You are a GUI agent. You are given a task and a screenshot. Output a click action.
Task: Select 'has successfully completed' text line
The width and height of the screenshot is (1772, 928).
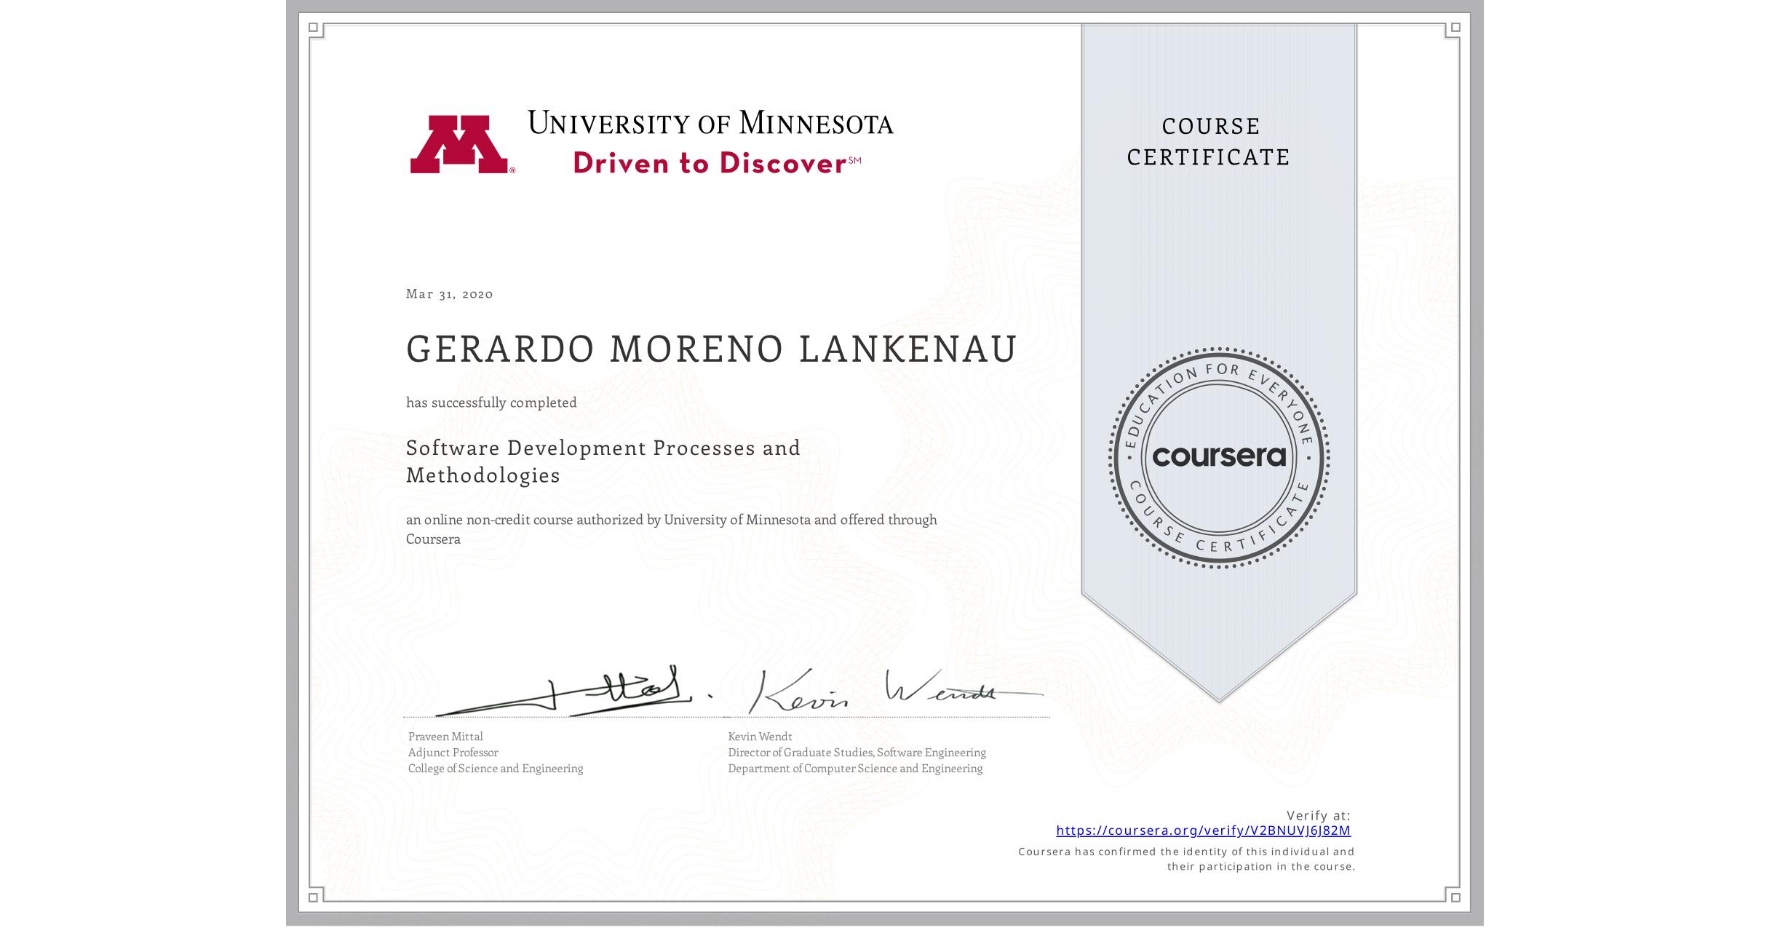[491, 402]
